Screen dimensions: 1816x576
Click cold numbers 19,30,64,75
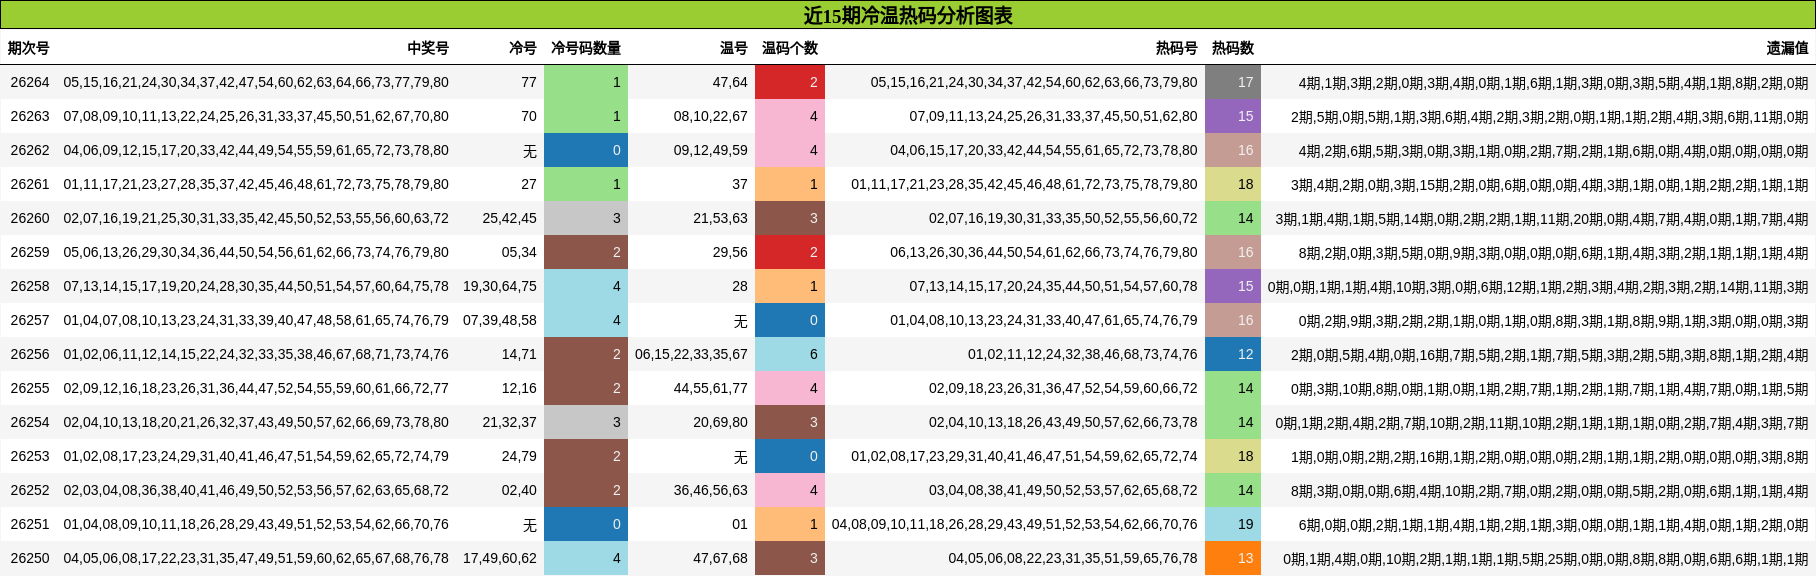(500, 286)
